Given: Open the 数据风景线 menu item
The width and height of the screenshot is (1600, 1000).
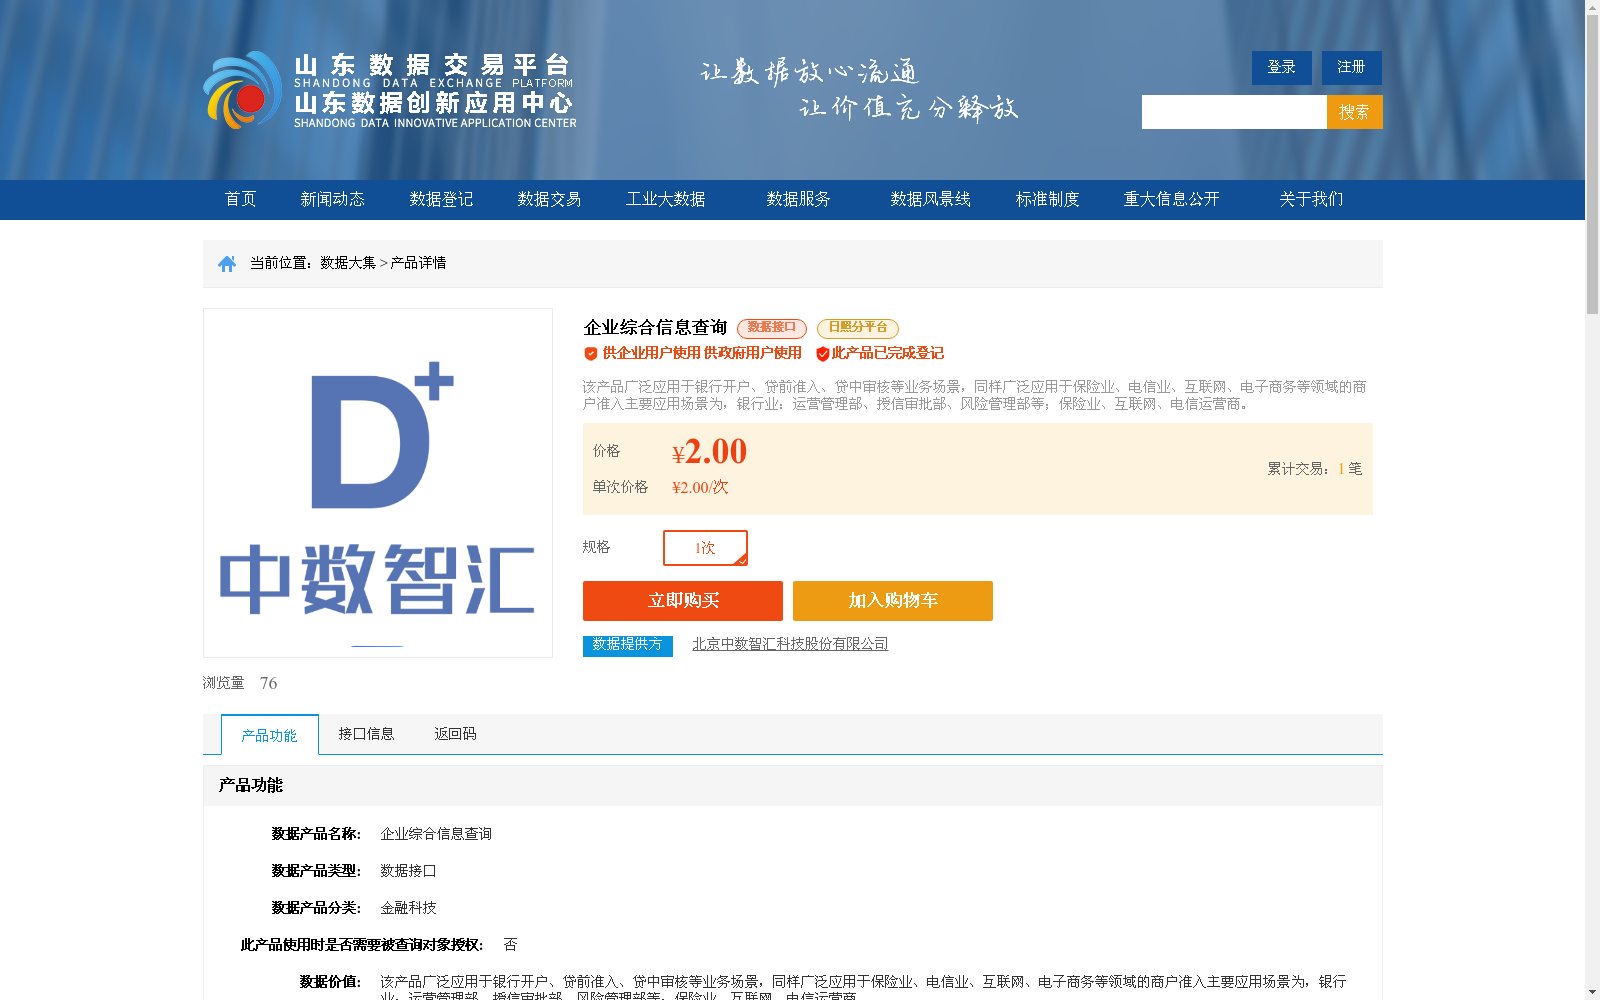Looking at the screenshot, I should 930,199.
